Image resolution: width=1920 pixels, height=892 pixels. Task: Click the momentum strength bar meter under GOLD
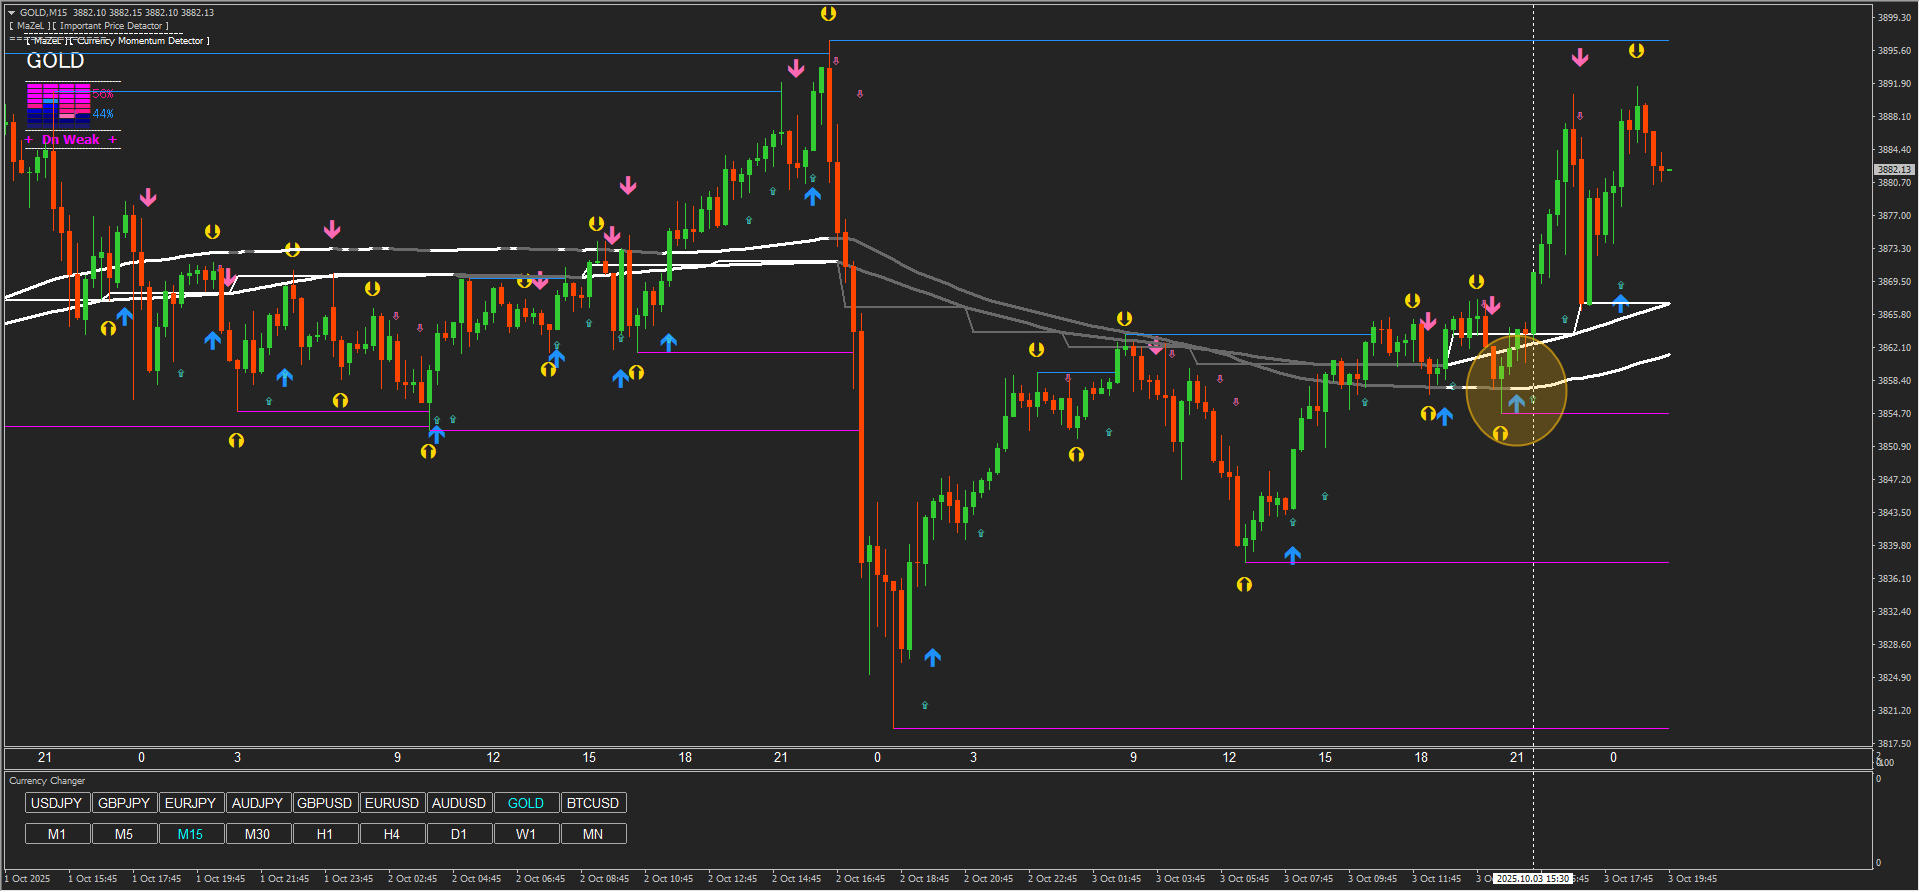pos(59,103)
